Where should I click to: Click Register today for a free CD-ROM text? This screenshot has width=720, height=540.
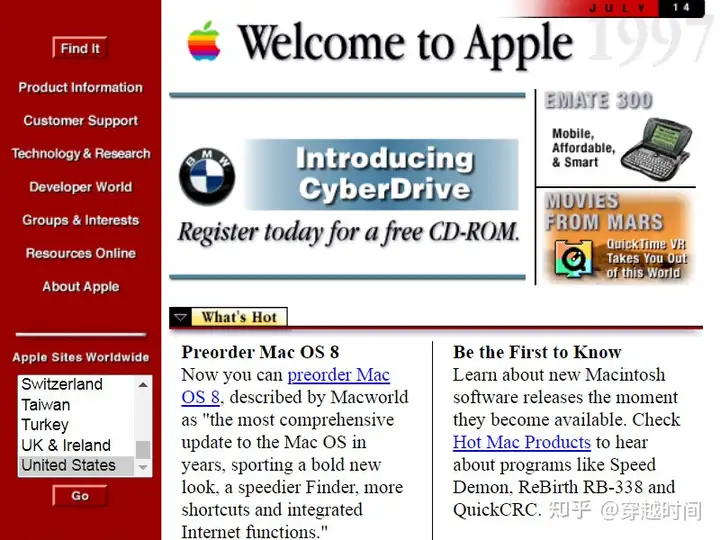coord(349,232)
